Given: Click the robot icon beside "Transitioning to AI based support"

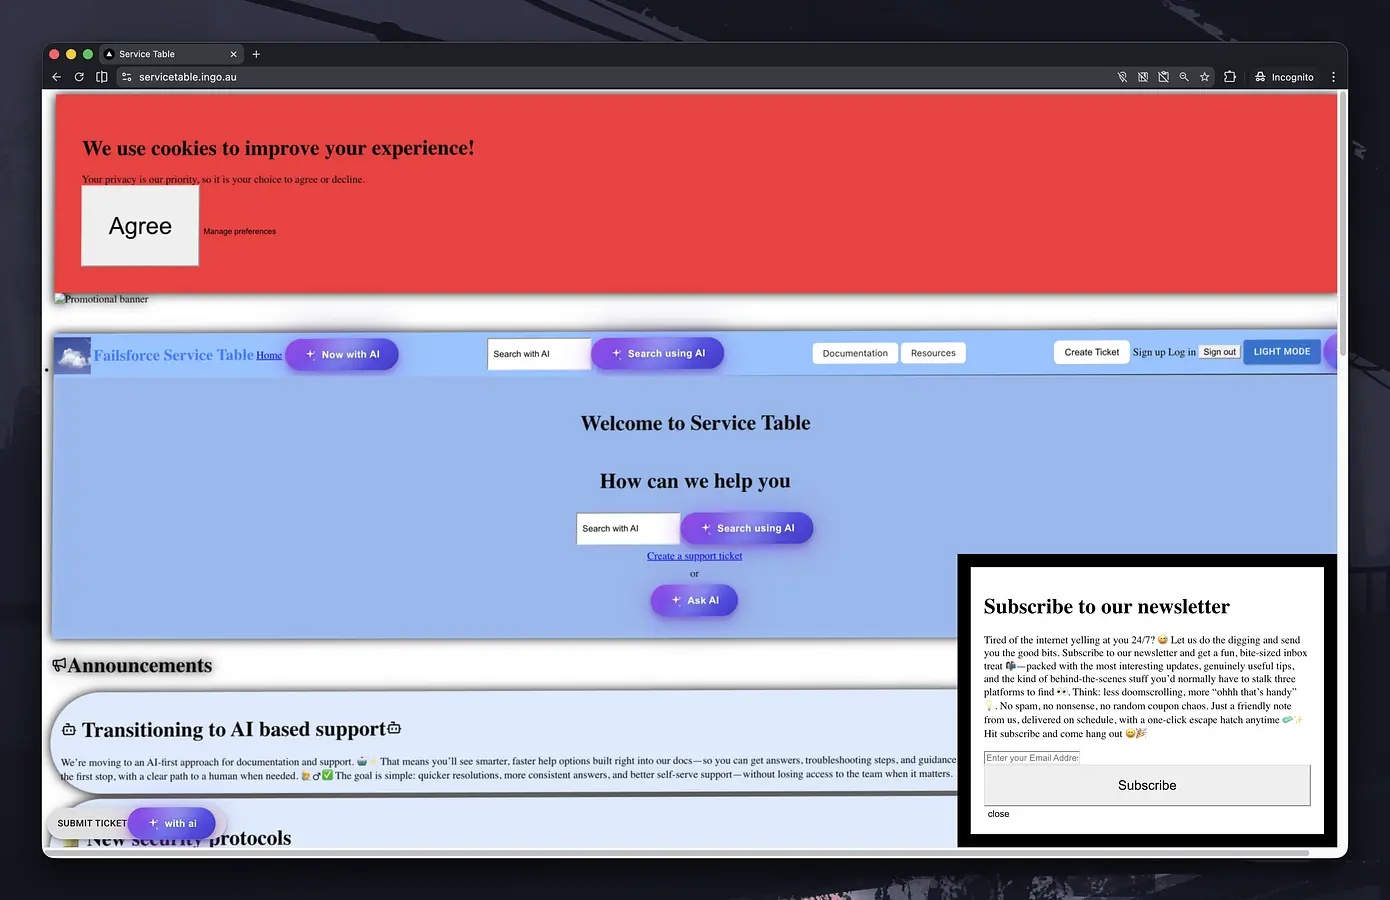Looking at the screenshot, I should pyautogui.click(x=68, y=729).
